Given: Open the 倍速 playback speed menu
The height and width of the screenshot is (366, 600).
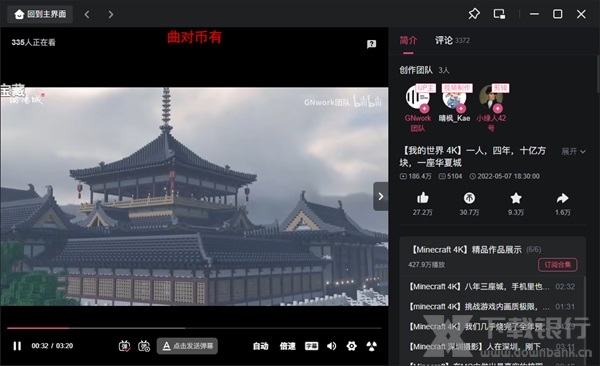Looking at the screenshot, I should 287,346.
